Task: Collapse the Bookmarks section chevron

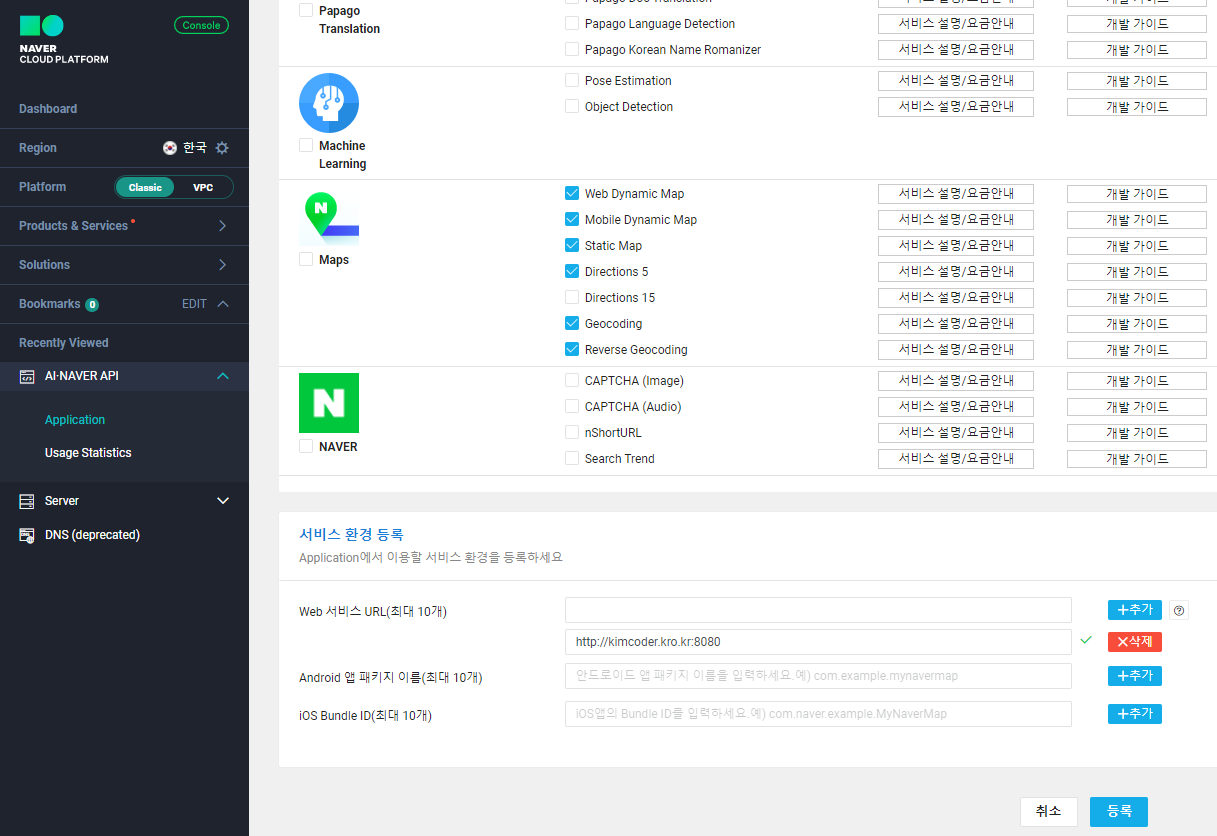Action: tap(223, 304)
